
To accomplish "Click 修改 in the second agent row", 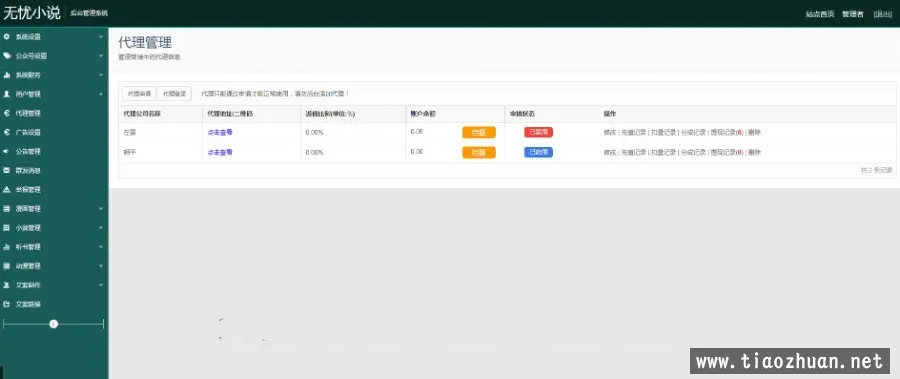I will click(610, 153).
